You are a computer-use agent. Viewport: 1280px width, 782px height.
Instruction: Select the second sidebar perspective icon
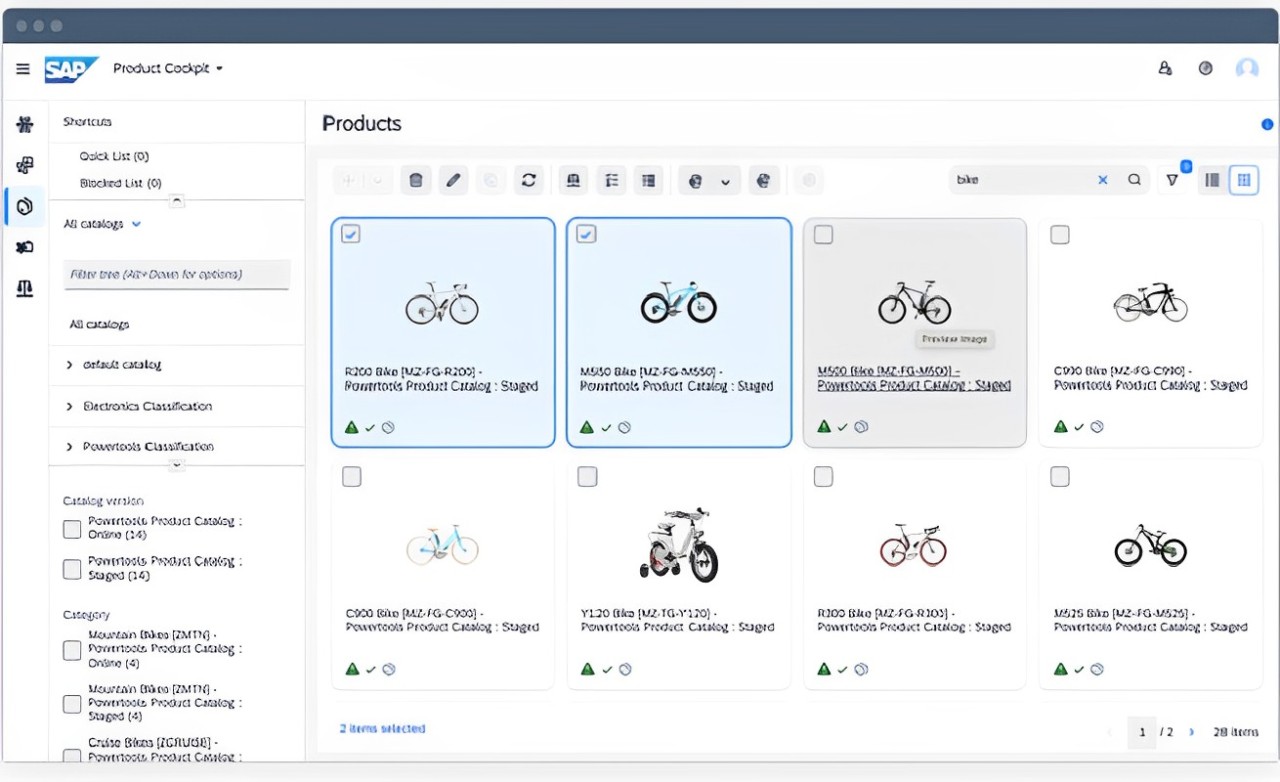[25, 166]
